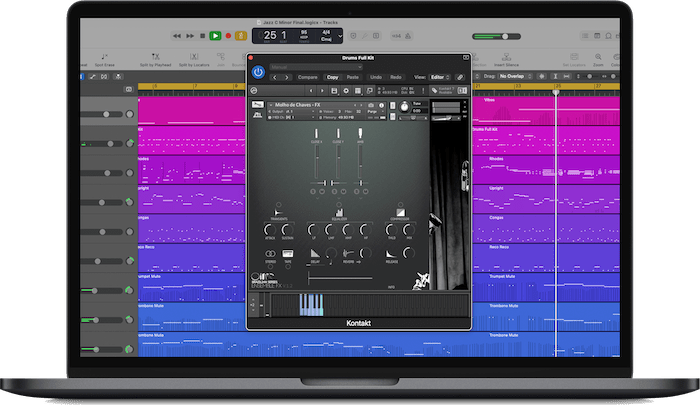
Task: Go to next preset arrow
Action: coord(286,77)
